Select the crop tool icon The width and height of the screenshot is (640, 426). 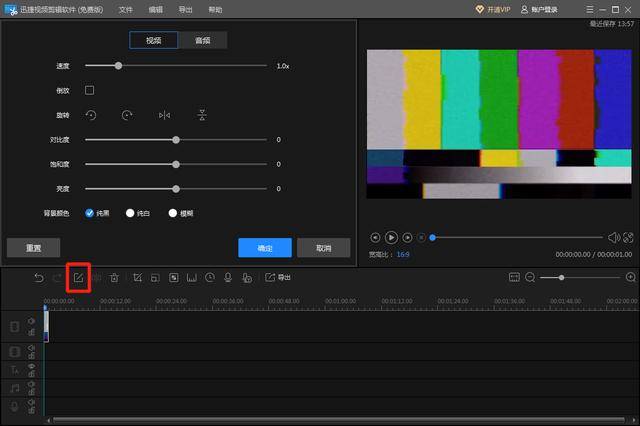tap(138, 278)
